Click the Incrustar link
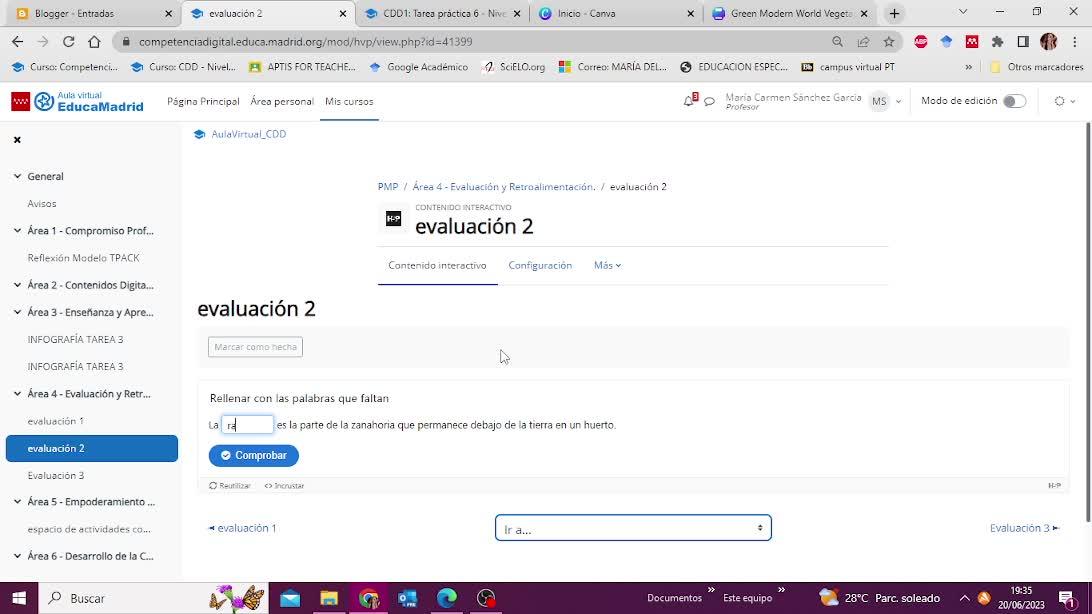This screenshot has height=614, width=1092. coord(284,486)
